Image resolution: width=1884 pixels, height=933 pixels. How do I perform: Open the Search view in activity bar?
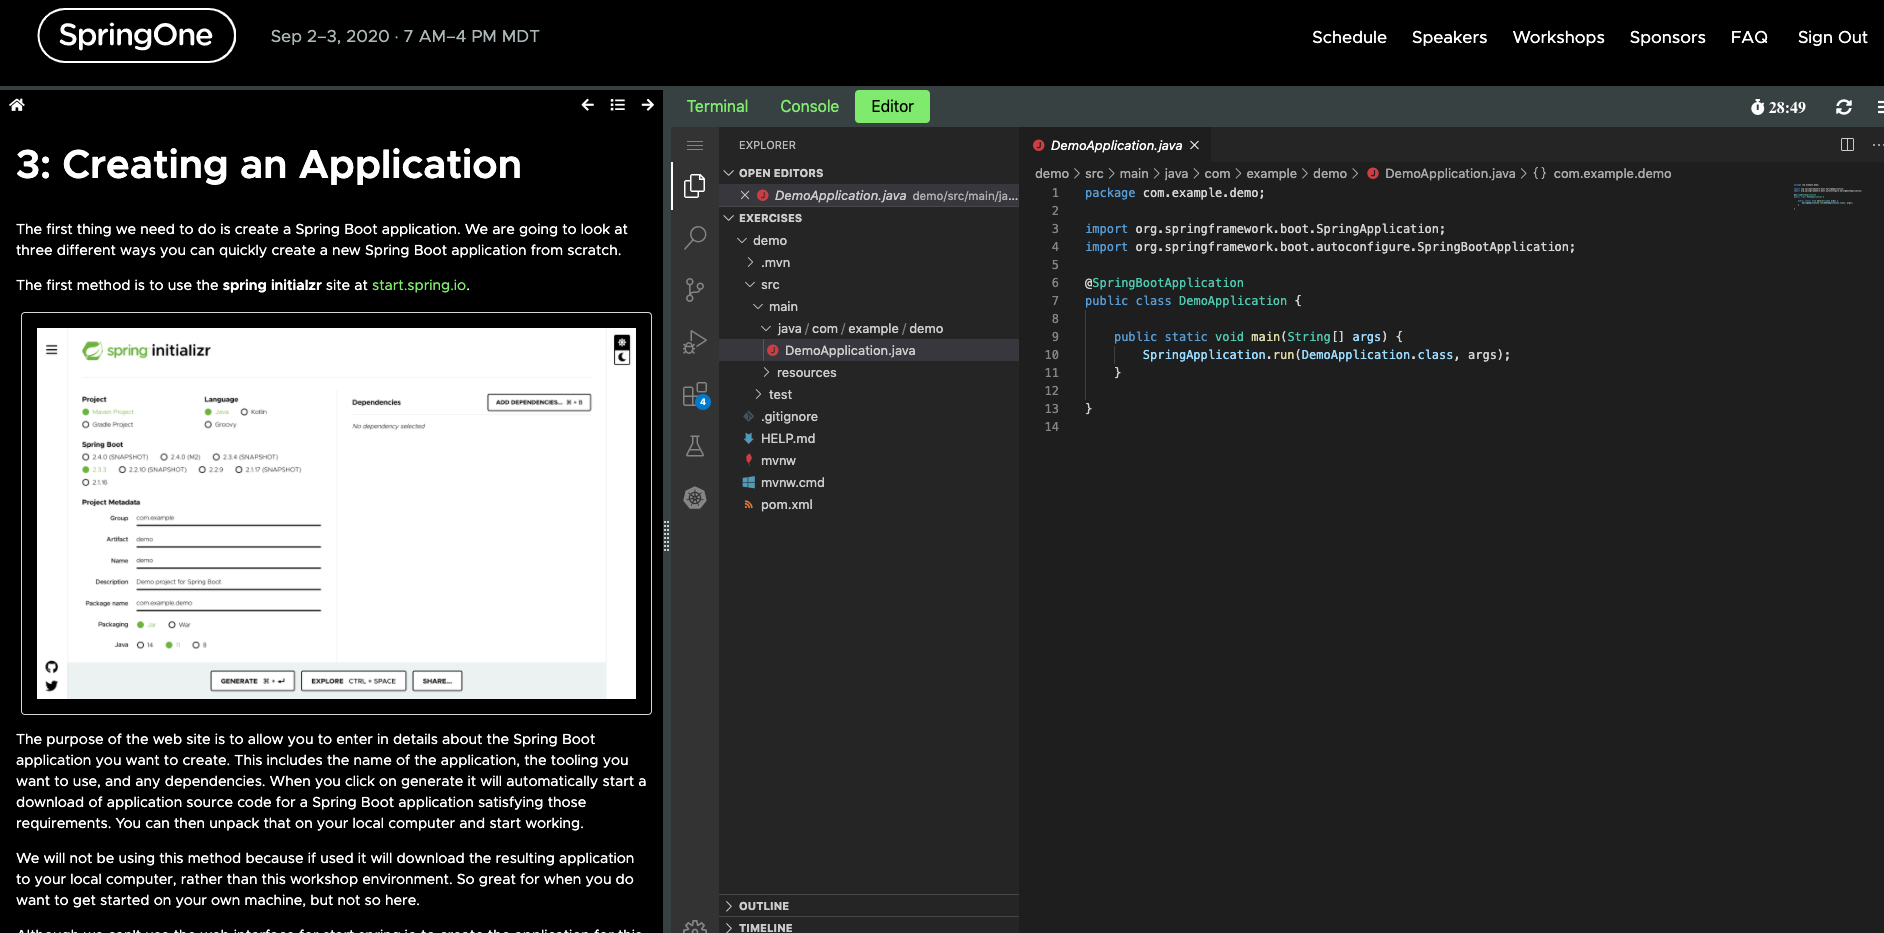[x=695, y=238]
